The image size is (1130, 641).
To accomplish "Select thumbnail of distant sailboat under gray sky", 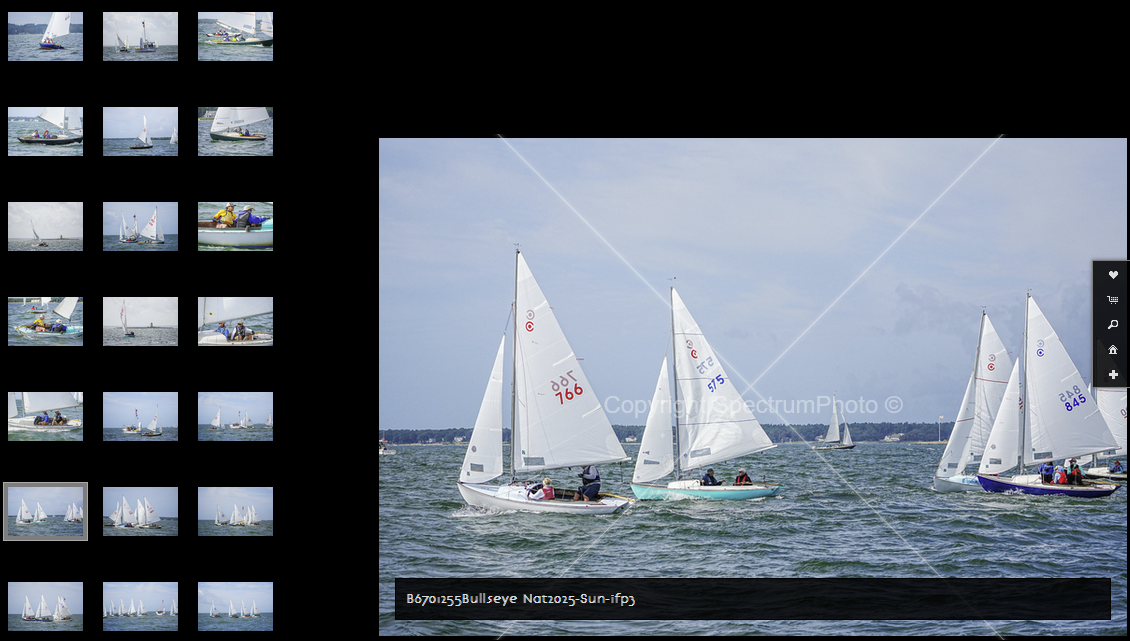I will [45, 226].
